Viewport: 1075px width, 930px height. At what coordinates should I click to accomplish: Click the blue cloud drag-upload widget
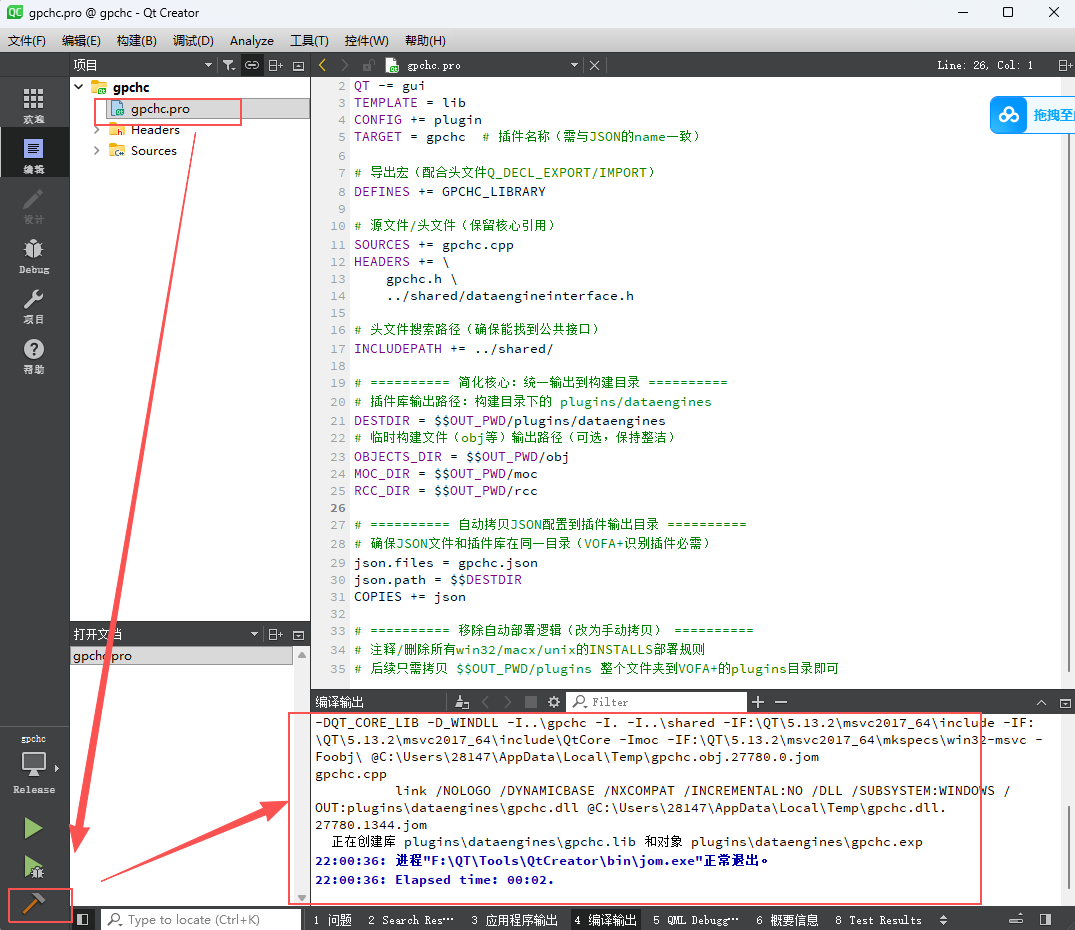point(1032,115)
